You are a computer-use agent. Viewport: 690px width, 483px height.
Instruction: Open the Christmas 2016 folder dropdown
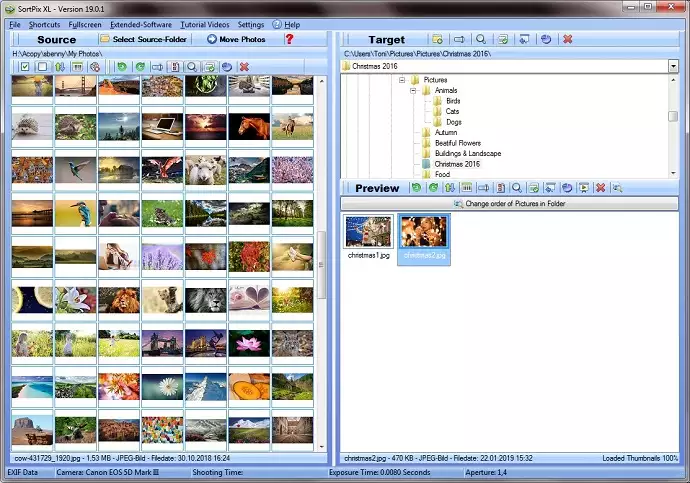pyautogui.click(x=673, y=66)
